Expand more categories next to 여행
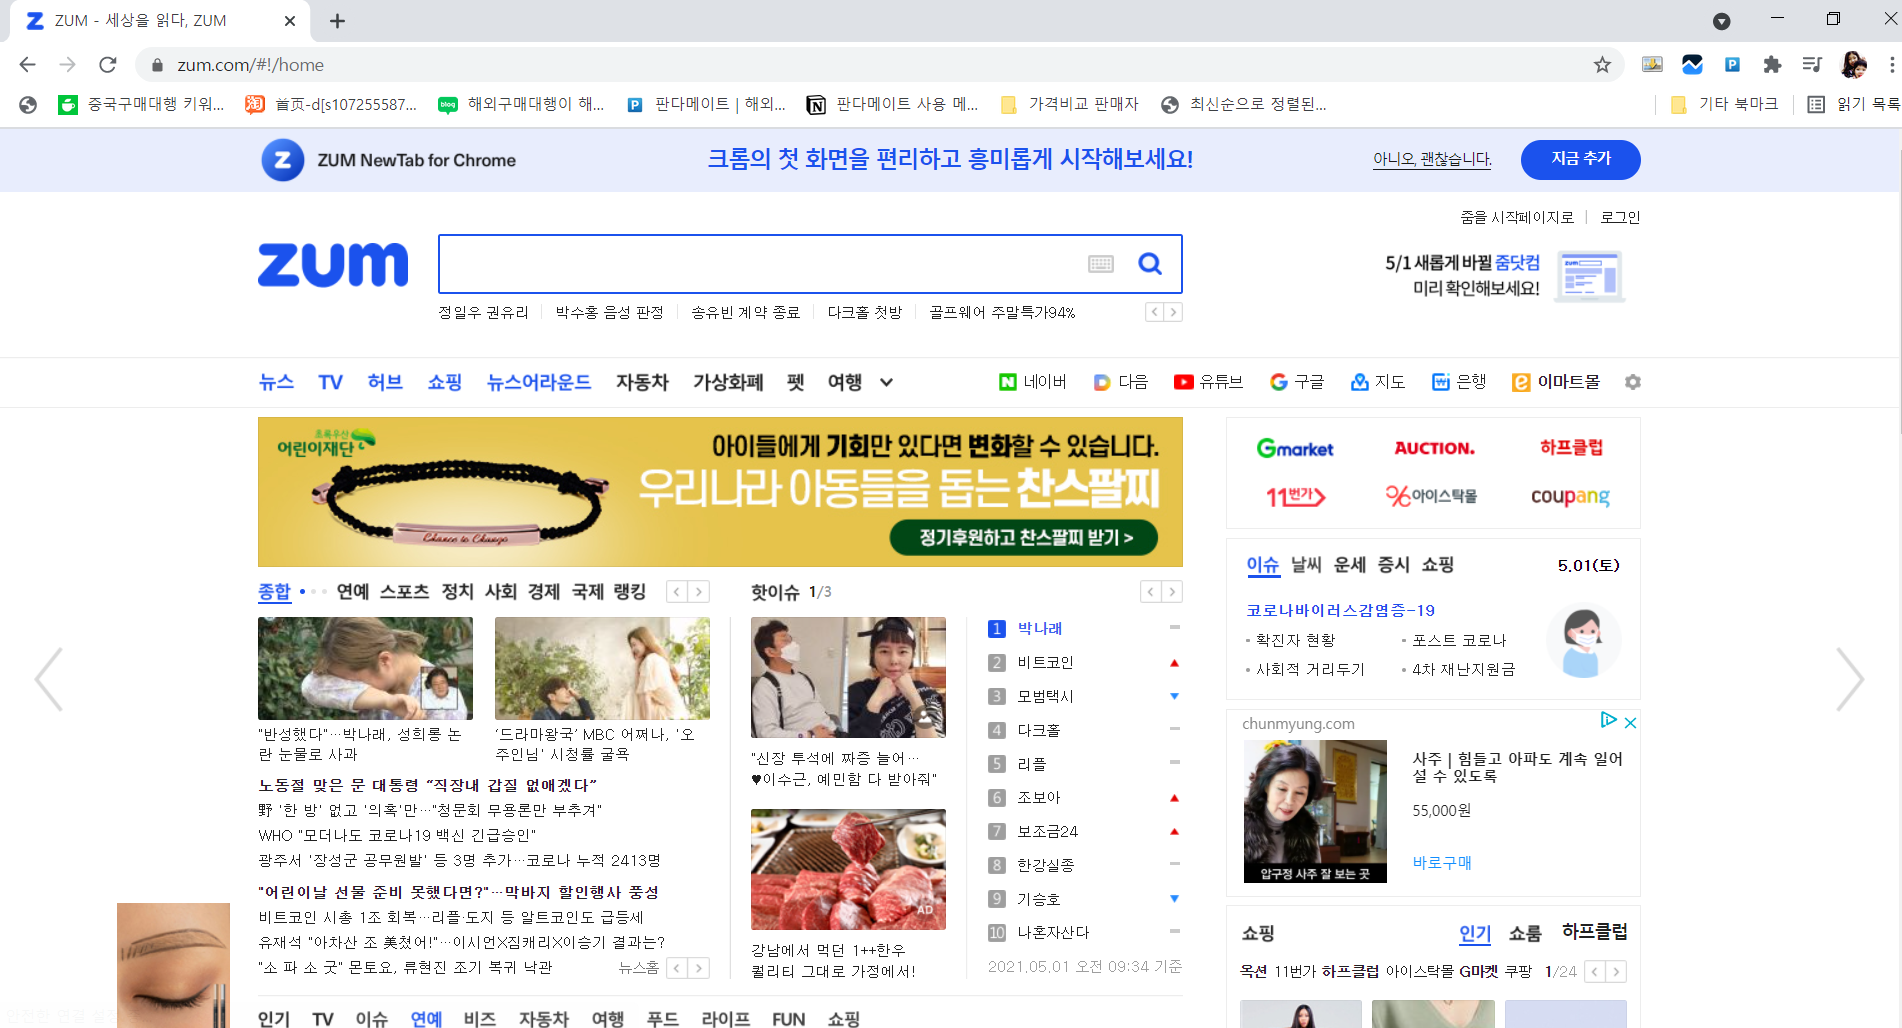The width and height of the screenshot is (1902, 1028). [x=886, y=382]
